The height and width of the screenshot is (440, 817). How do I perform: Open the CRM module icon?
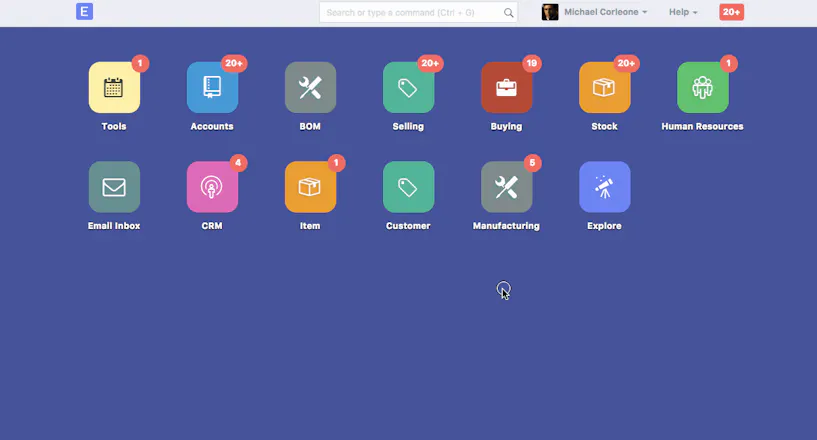click(x=212, y=187)
